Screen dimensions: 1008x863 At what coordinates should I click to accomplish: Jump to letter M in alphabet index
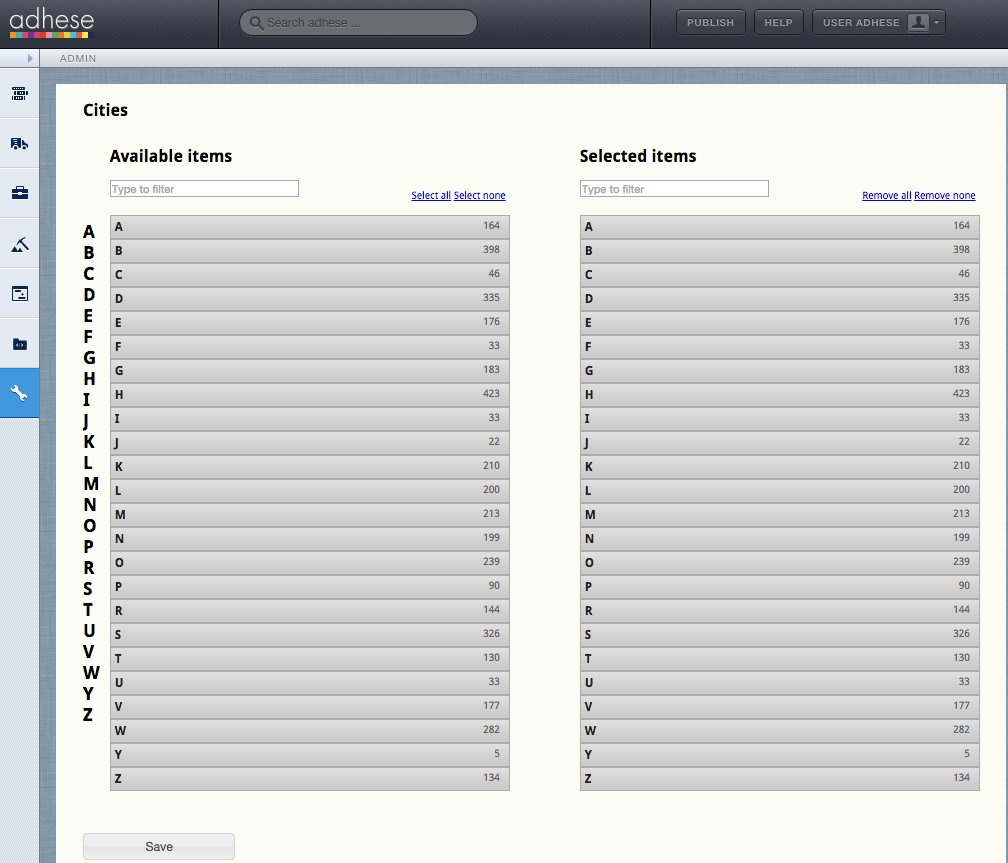[x=91, y=484]
